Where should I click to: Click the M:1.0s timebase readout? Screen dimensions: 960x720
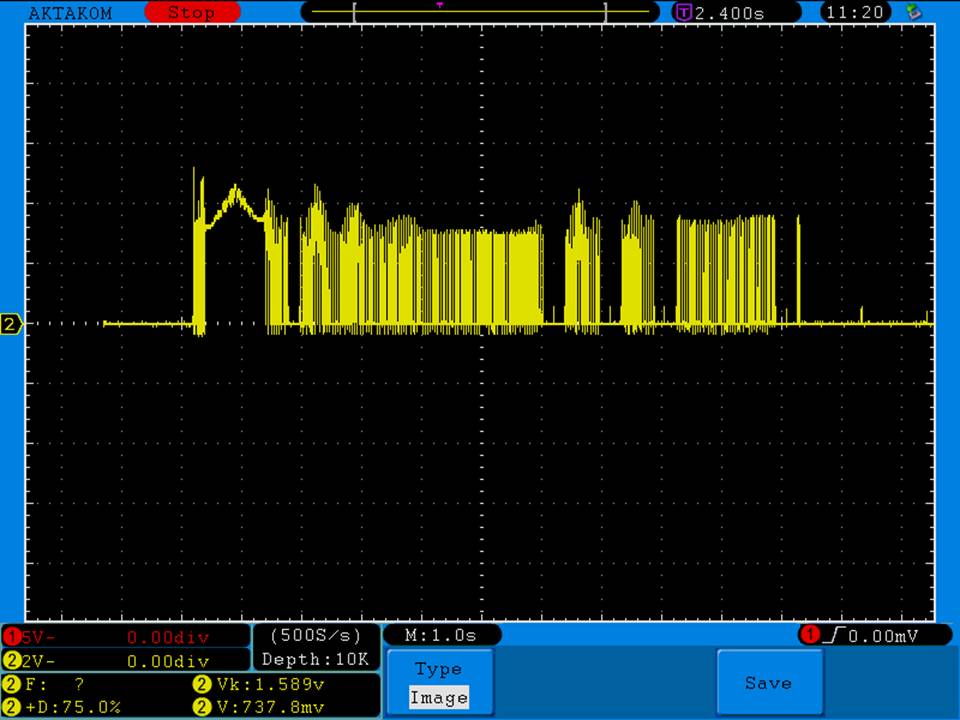click(x=441, y=636)
